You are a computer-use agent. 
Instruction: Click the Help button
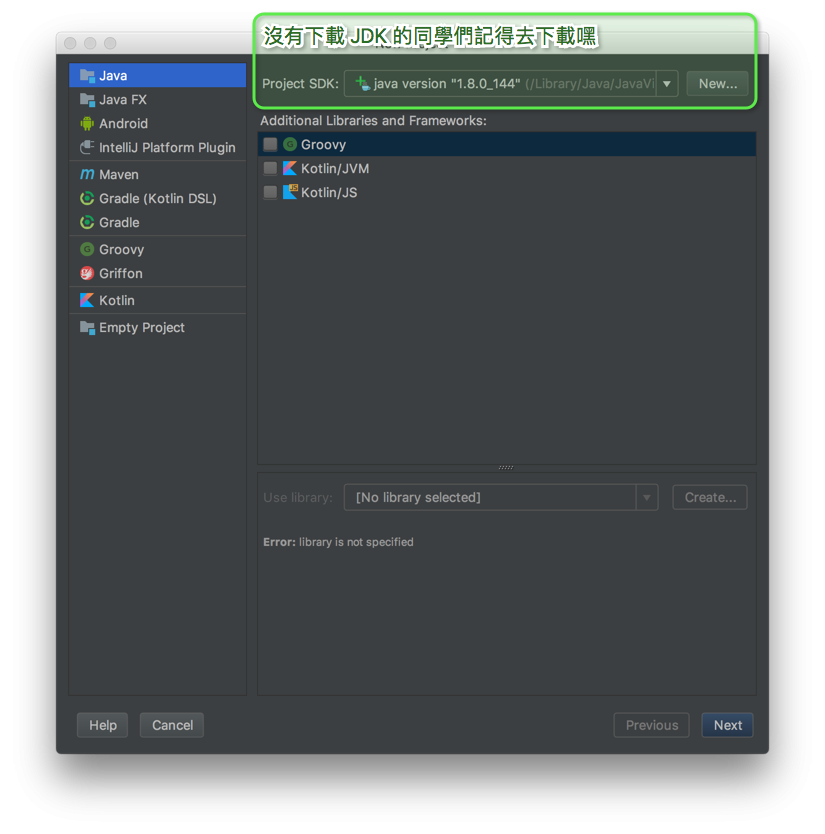point(103,725)
